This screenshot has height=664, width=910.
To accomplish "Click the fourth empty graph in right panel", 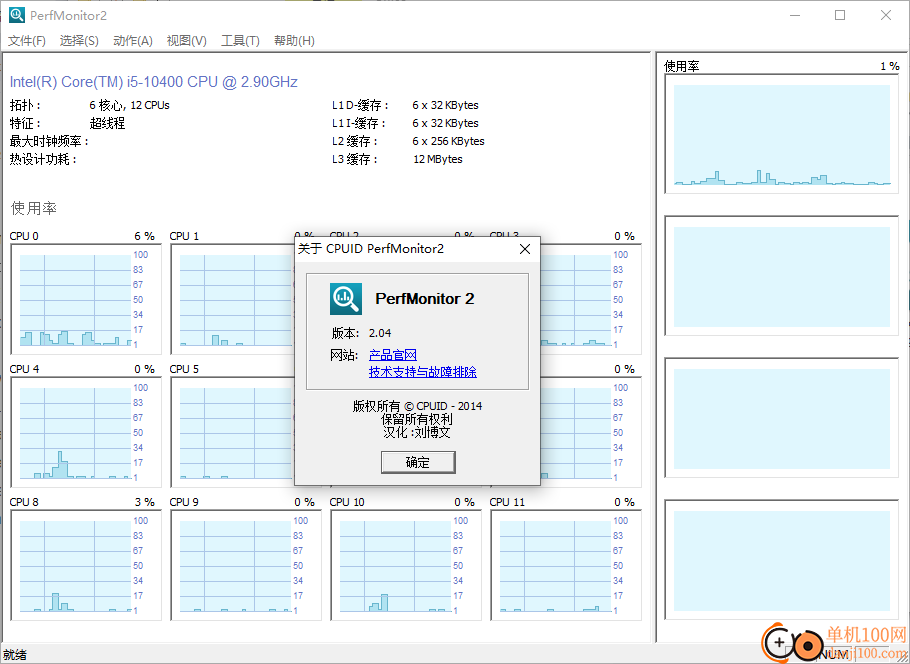I will 782,560.
